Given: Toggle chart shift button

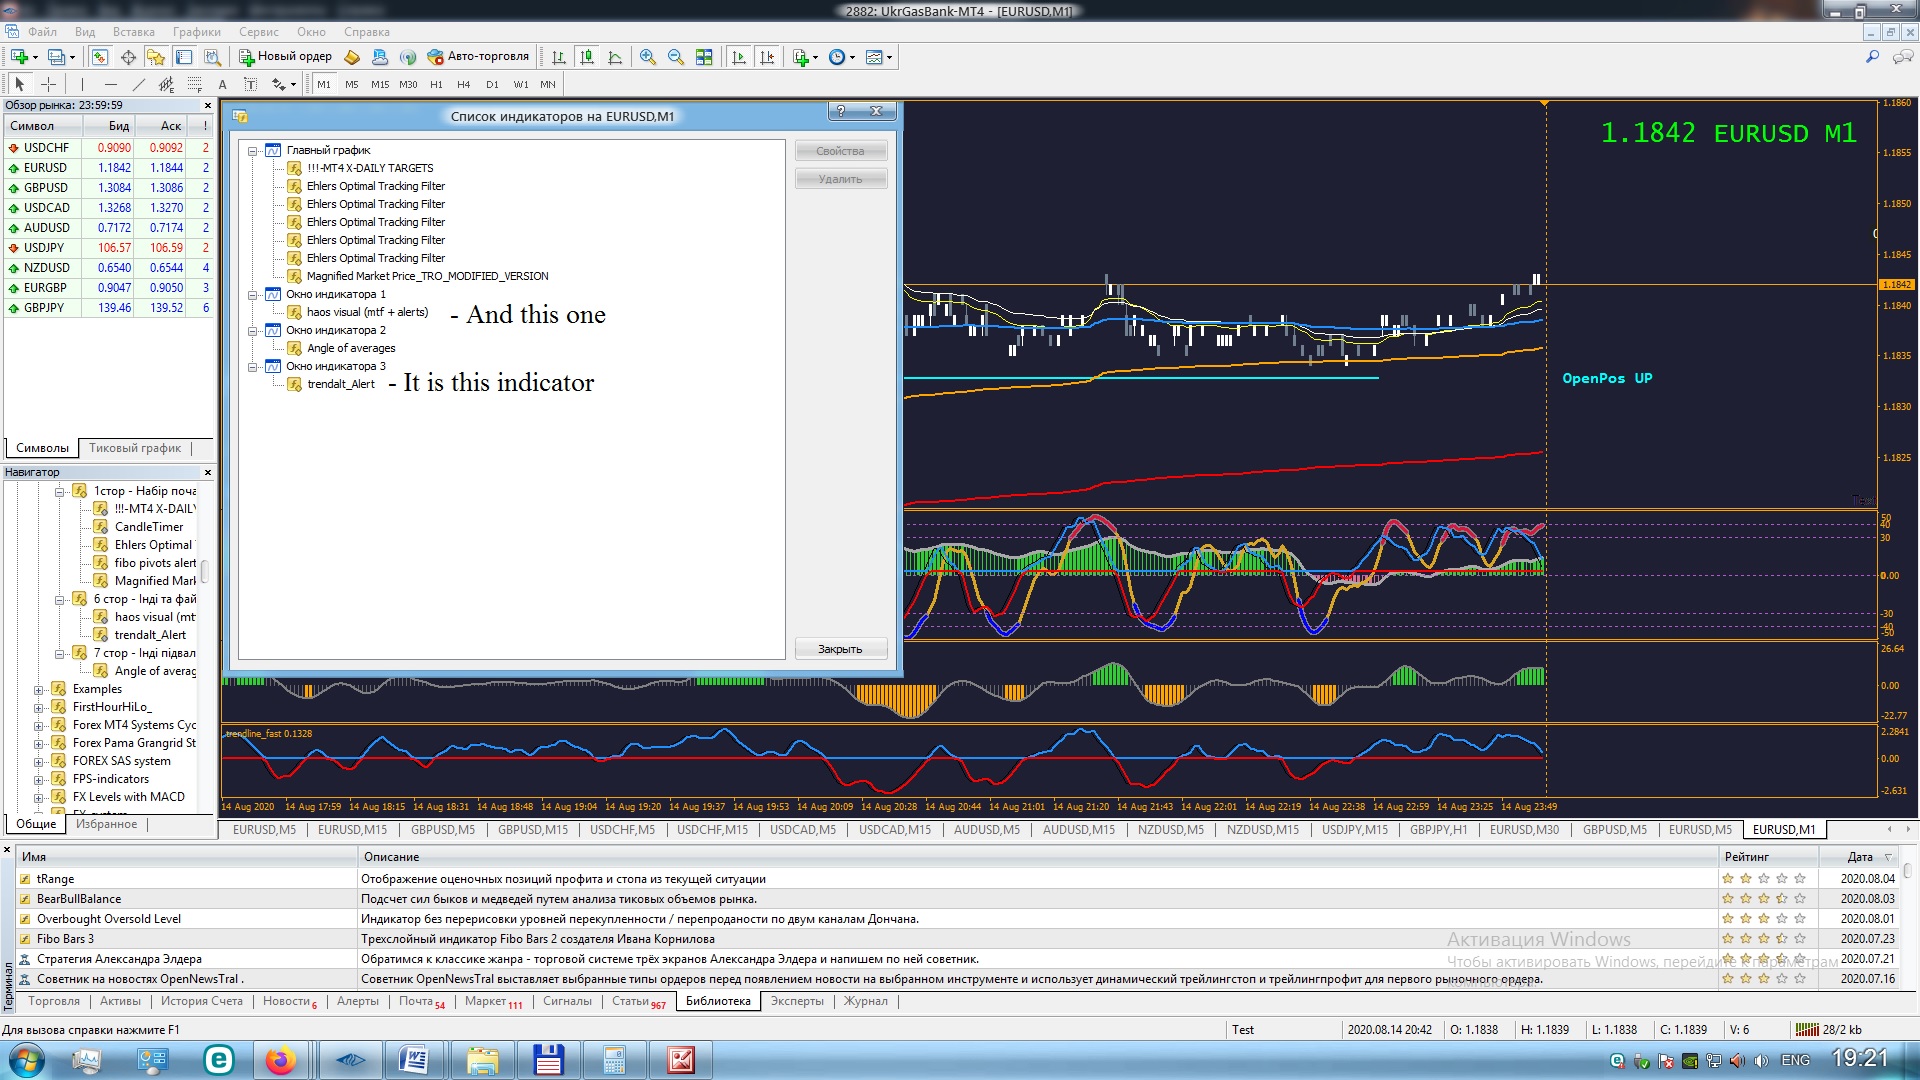Looking at the screenshot, I should pos(767,57).
